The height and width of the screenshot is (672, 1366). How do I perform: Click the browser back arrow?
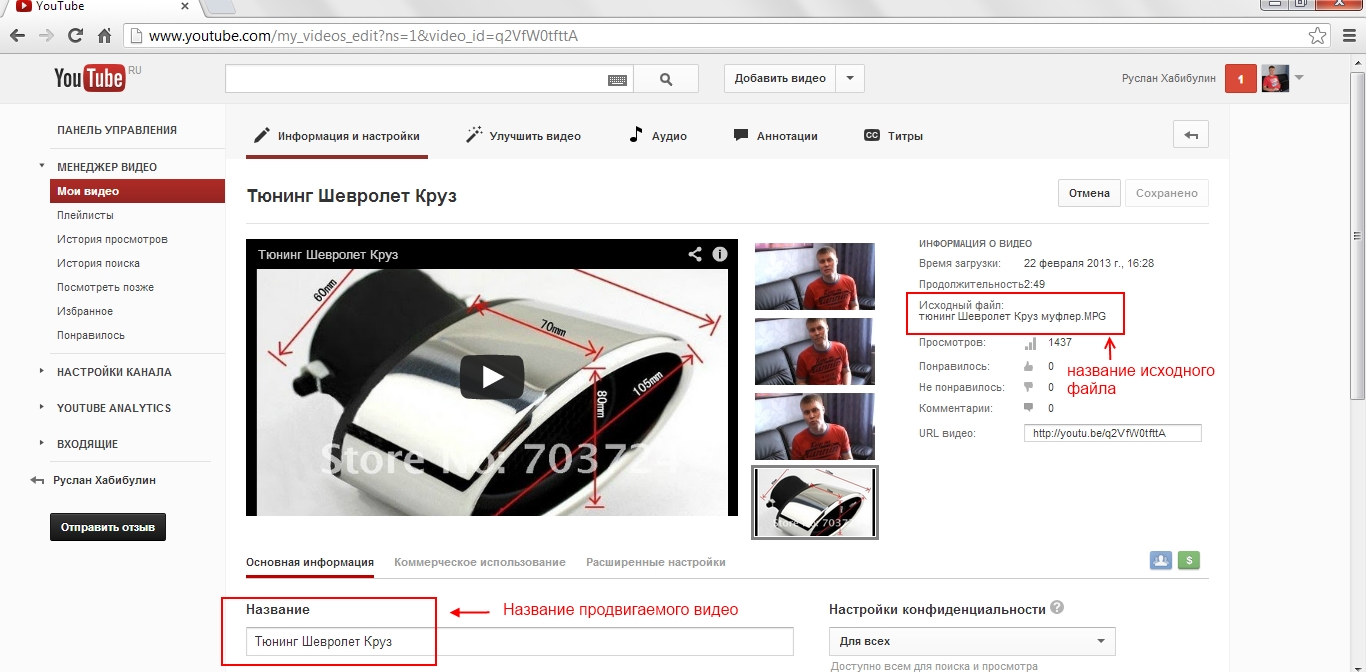coord(17,36)
